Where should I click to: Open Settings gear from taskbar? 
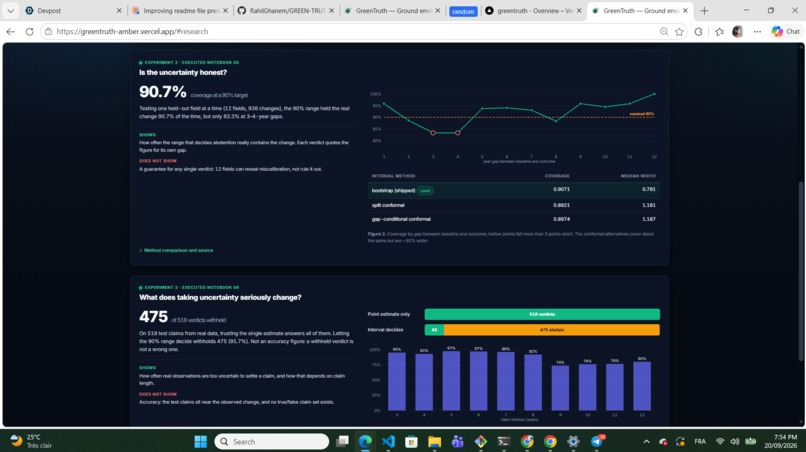tap(573, 441)
